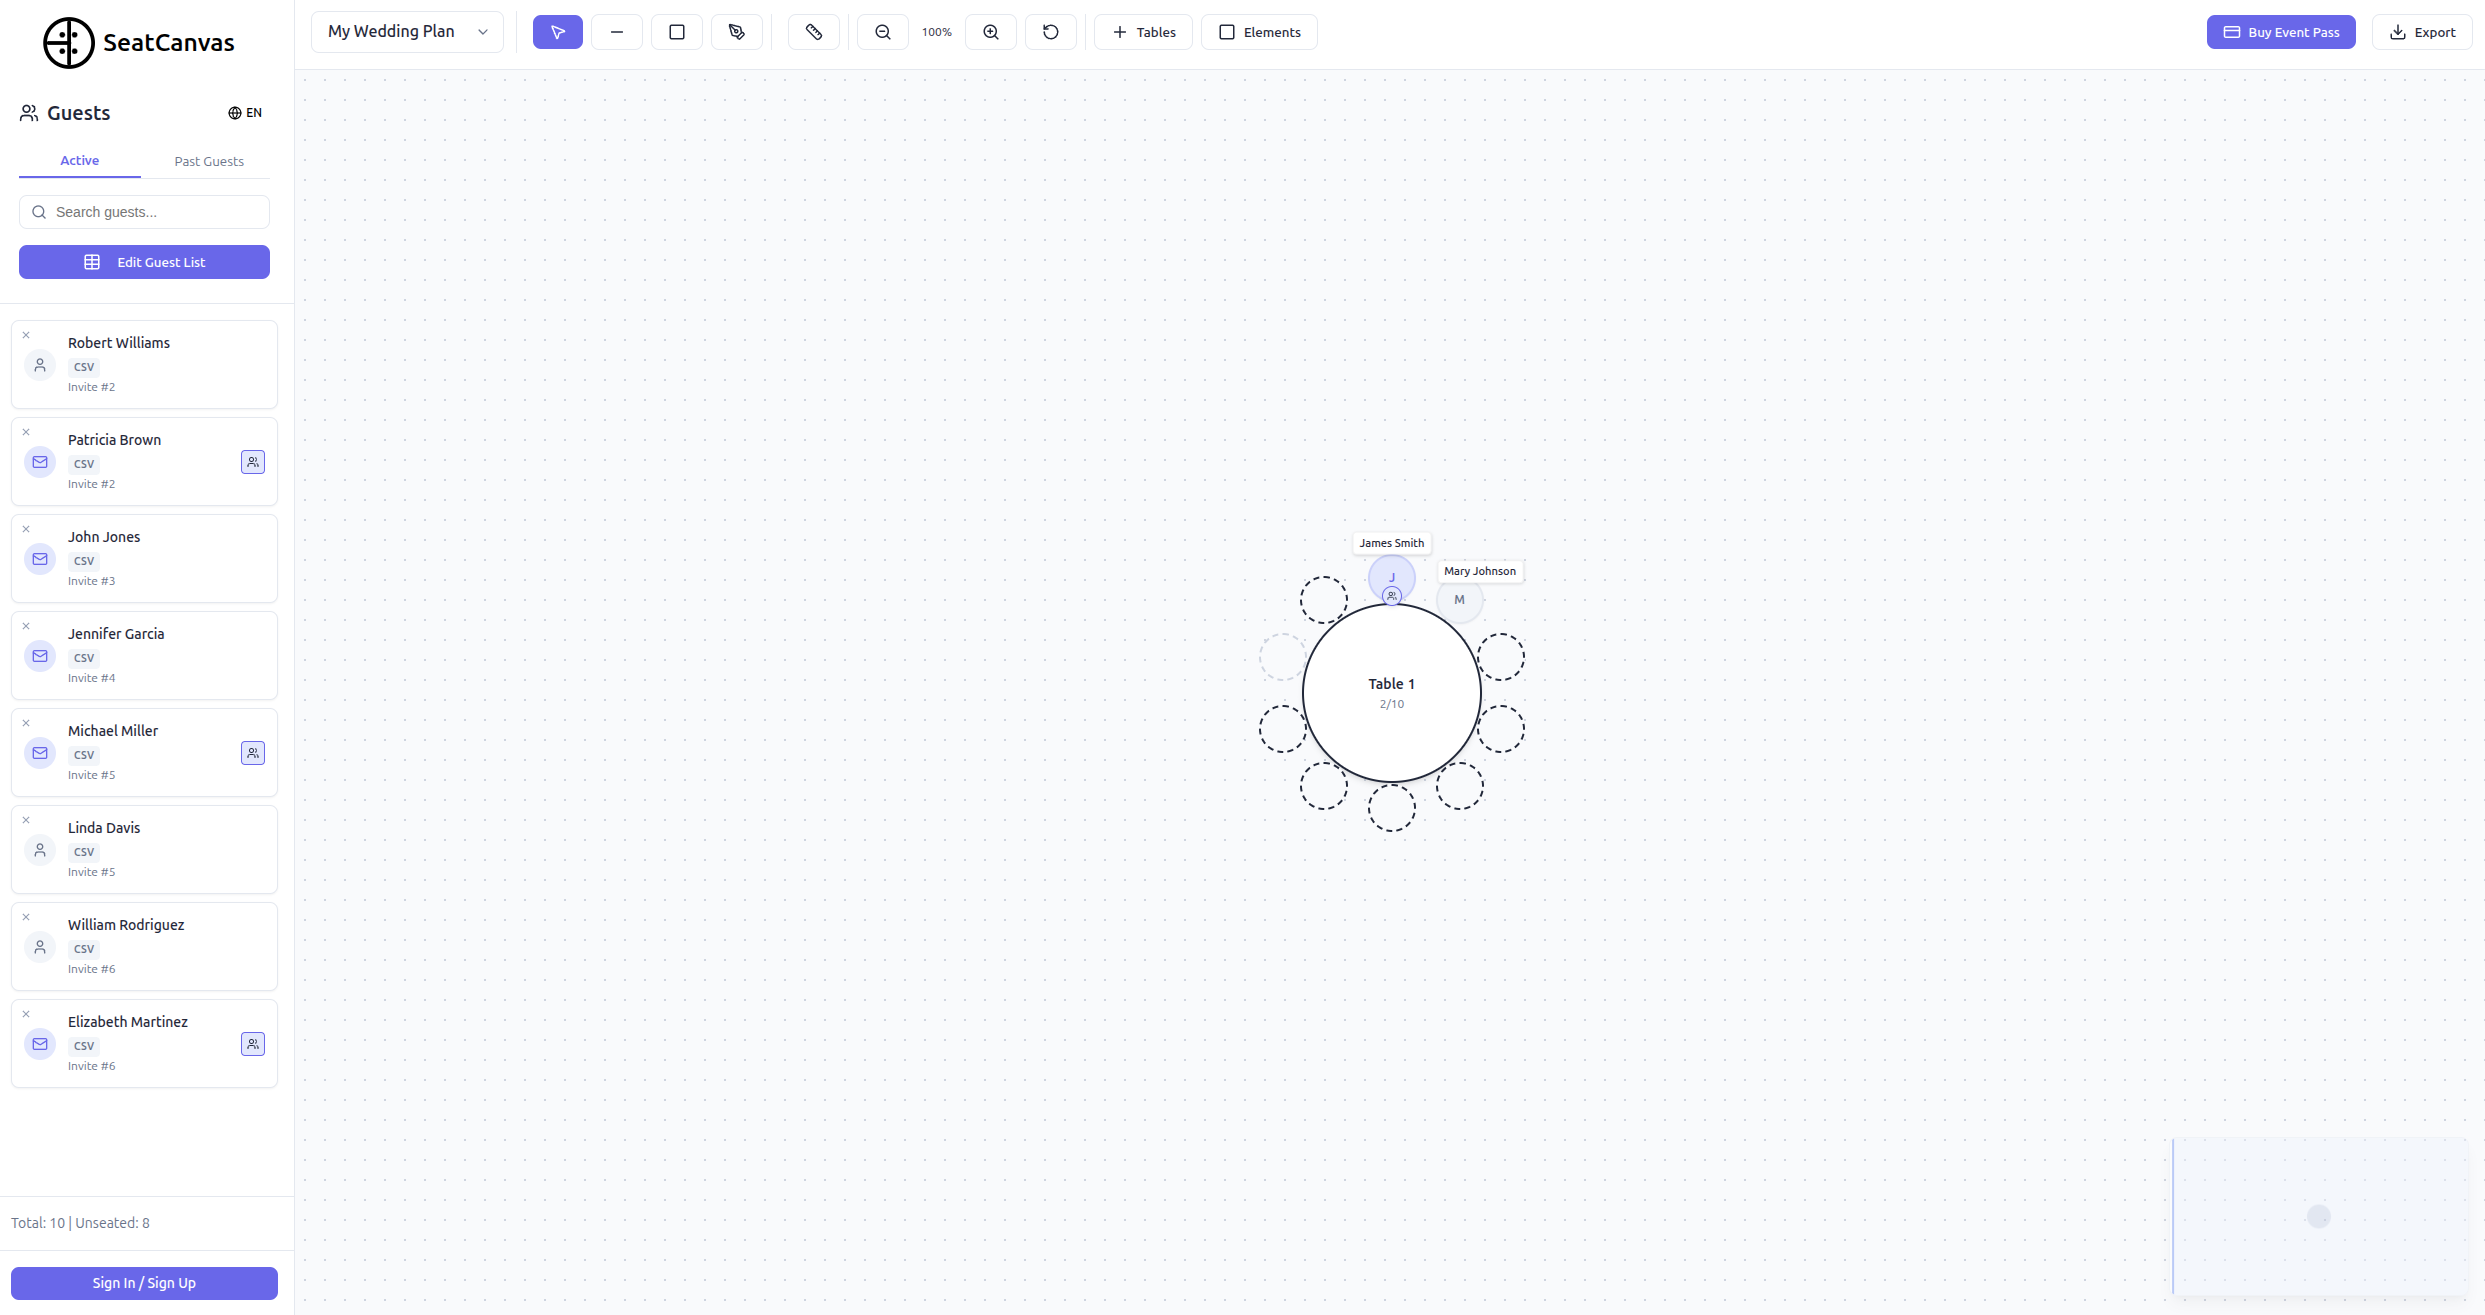Zoom out the canvas

tap(883, 32)
